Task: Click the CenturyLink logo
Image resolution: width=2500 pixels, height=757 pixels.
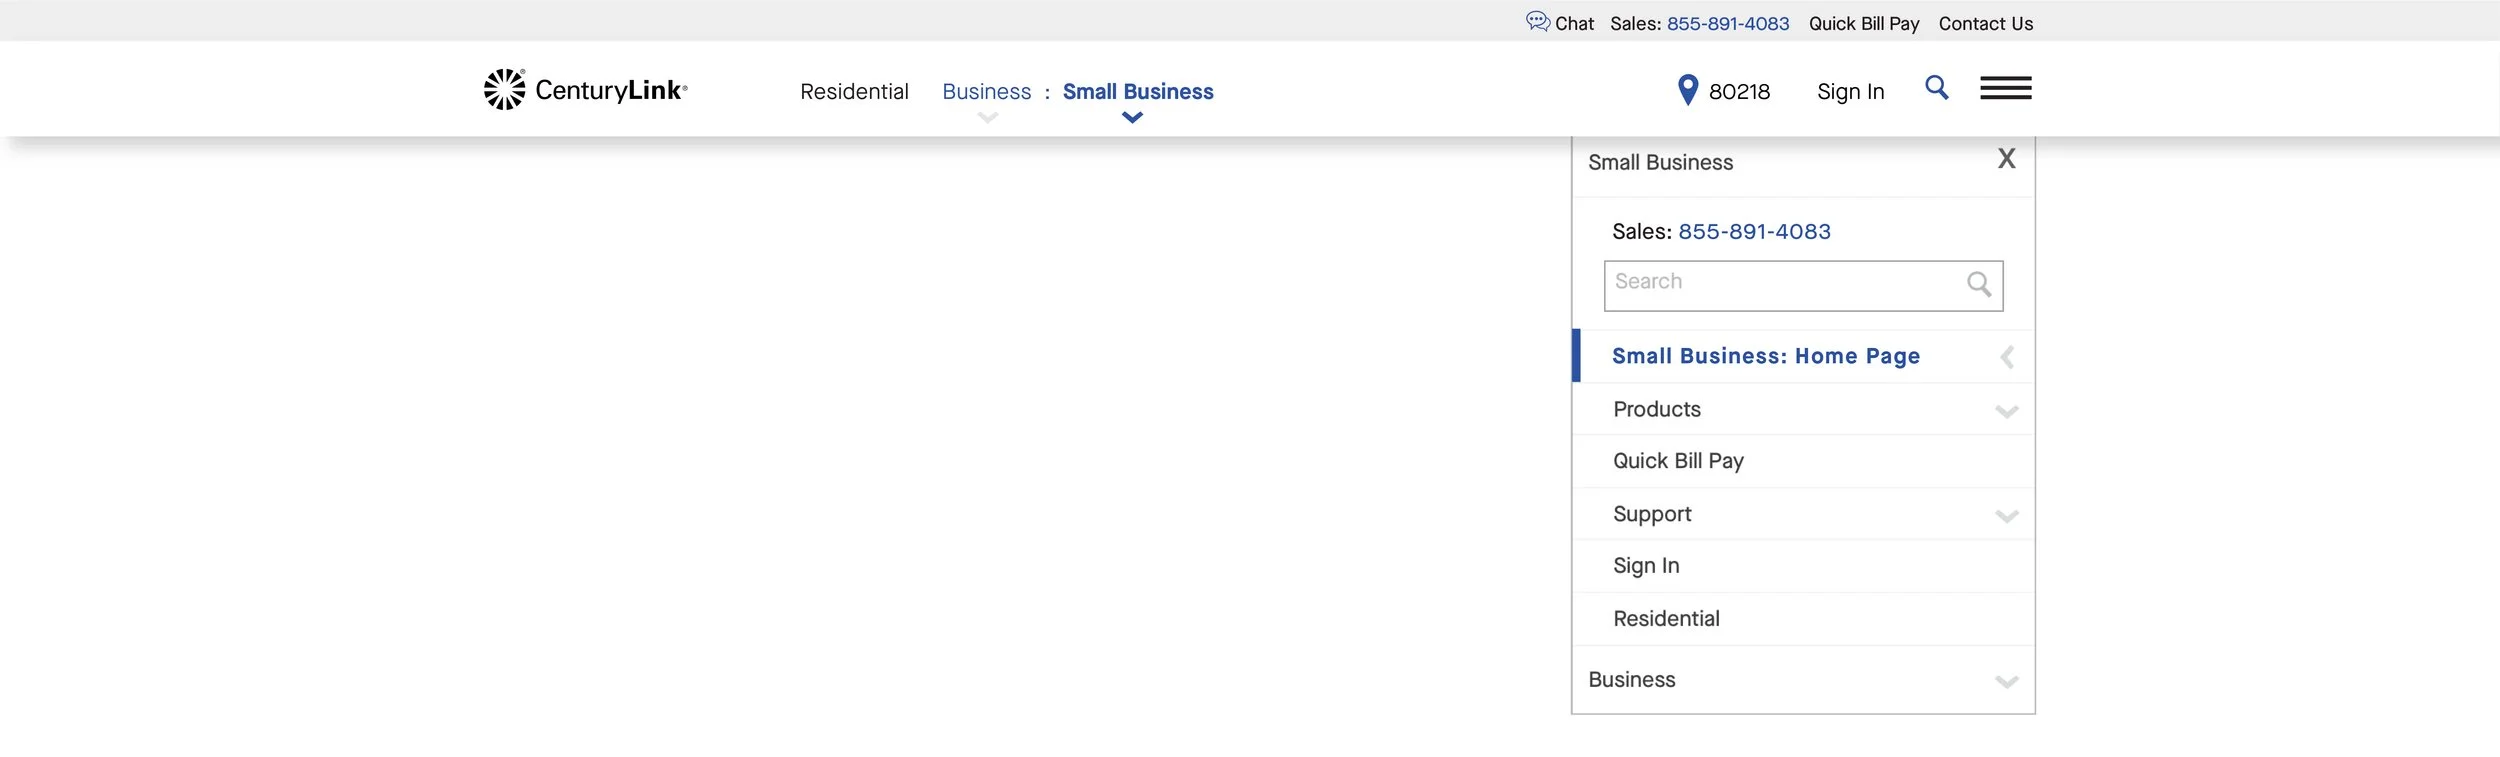Action: point(586,90)
